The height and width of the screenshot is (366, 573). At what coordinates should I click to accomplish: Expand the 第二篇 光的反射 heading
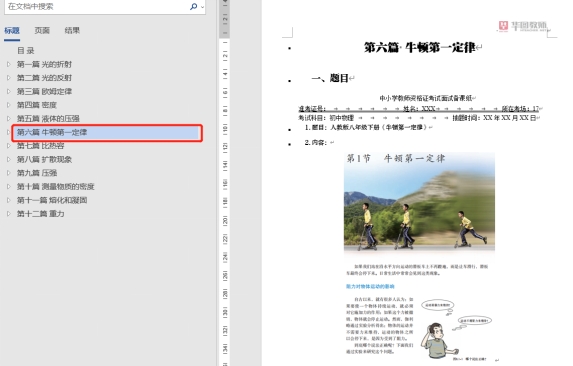pyautogui.click(x=9, y=78)
